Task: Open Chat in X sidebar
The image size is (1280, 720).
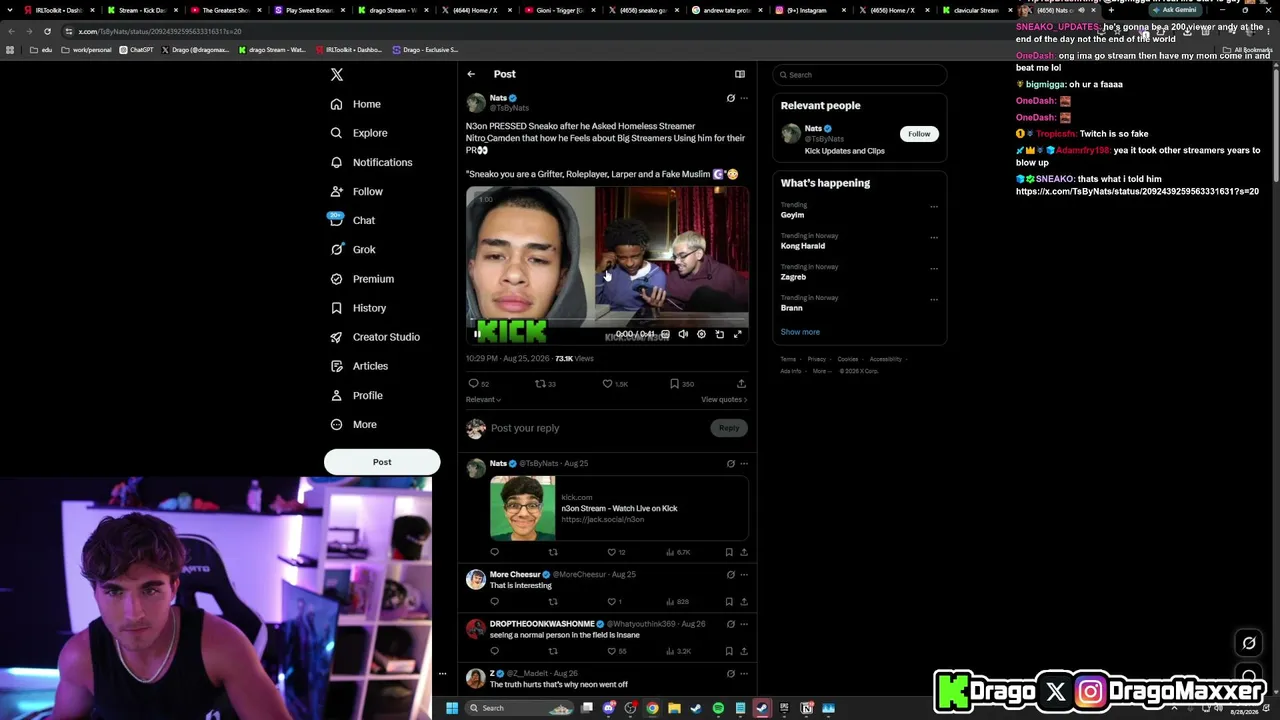Action: [x=352, y=220]
